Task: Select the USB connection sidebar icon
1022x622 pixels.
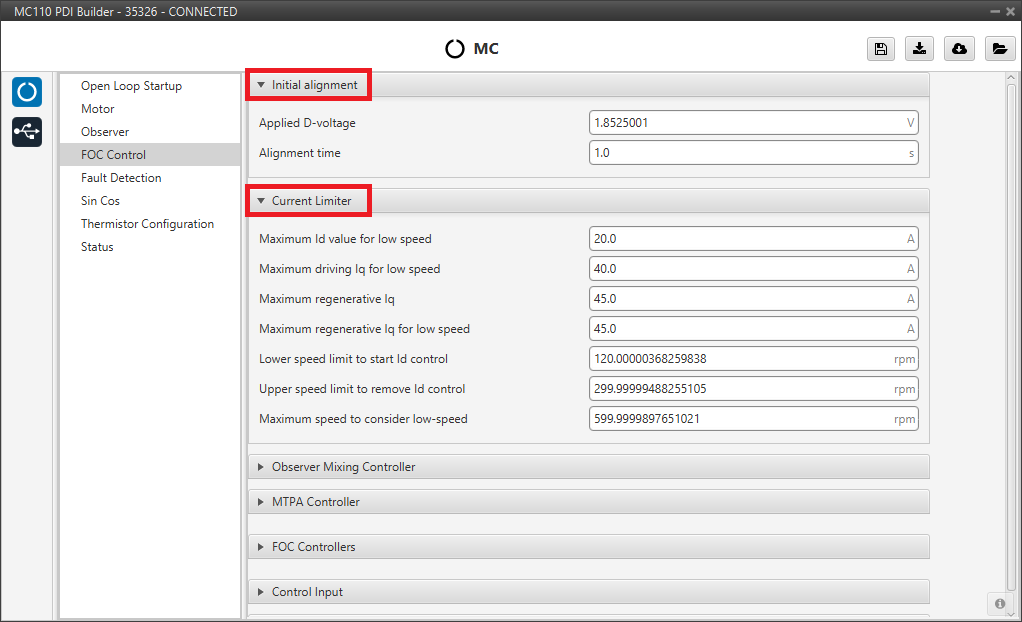Action: (x=27, y=131)
